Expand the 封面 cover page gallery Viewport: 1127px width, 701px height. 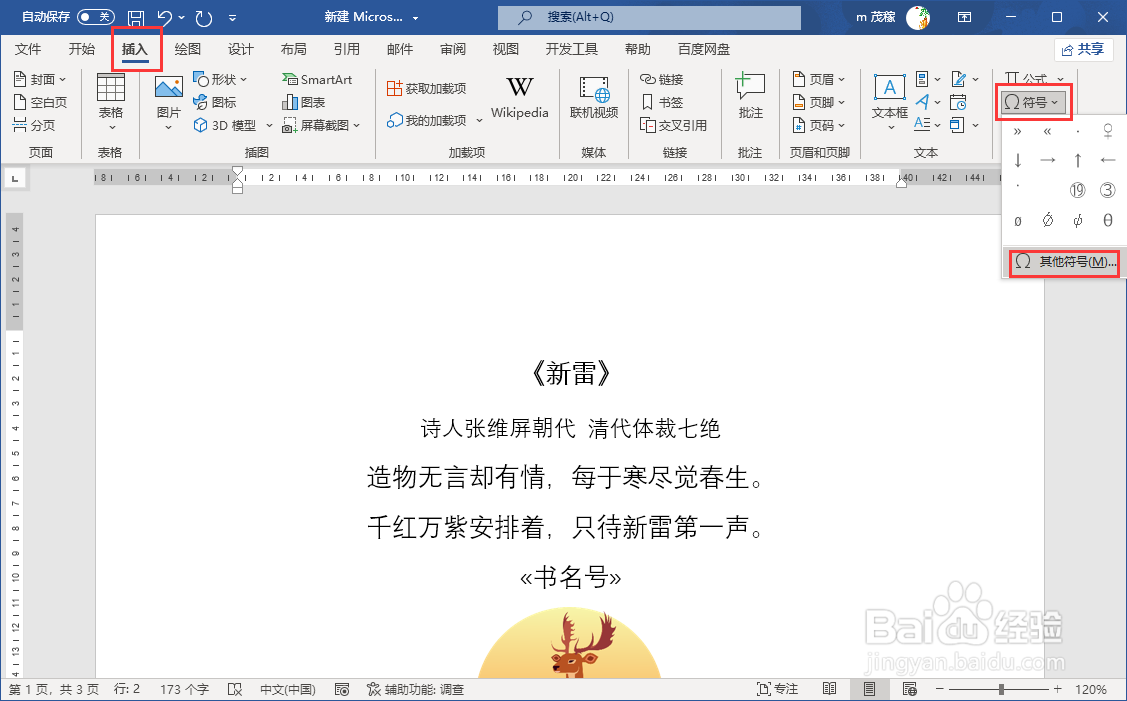tap(63, 79)
